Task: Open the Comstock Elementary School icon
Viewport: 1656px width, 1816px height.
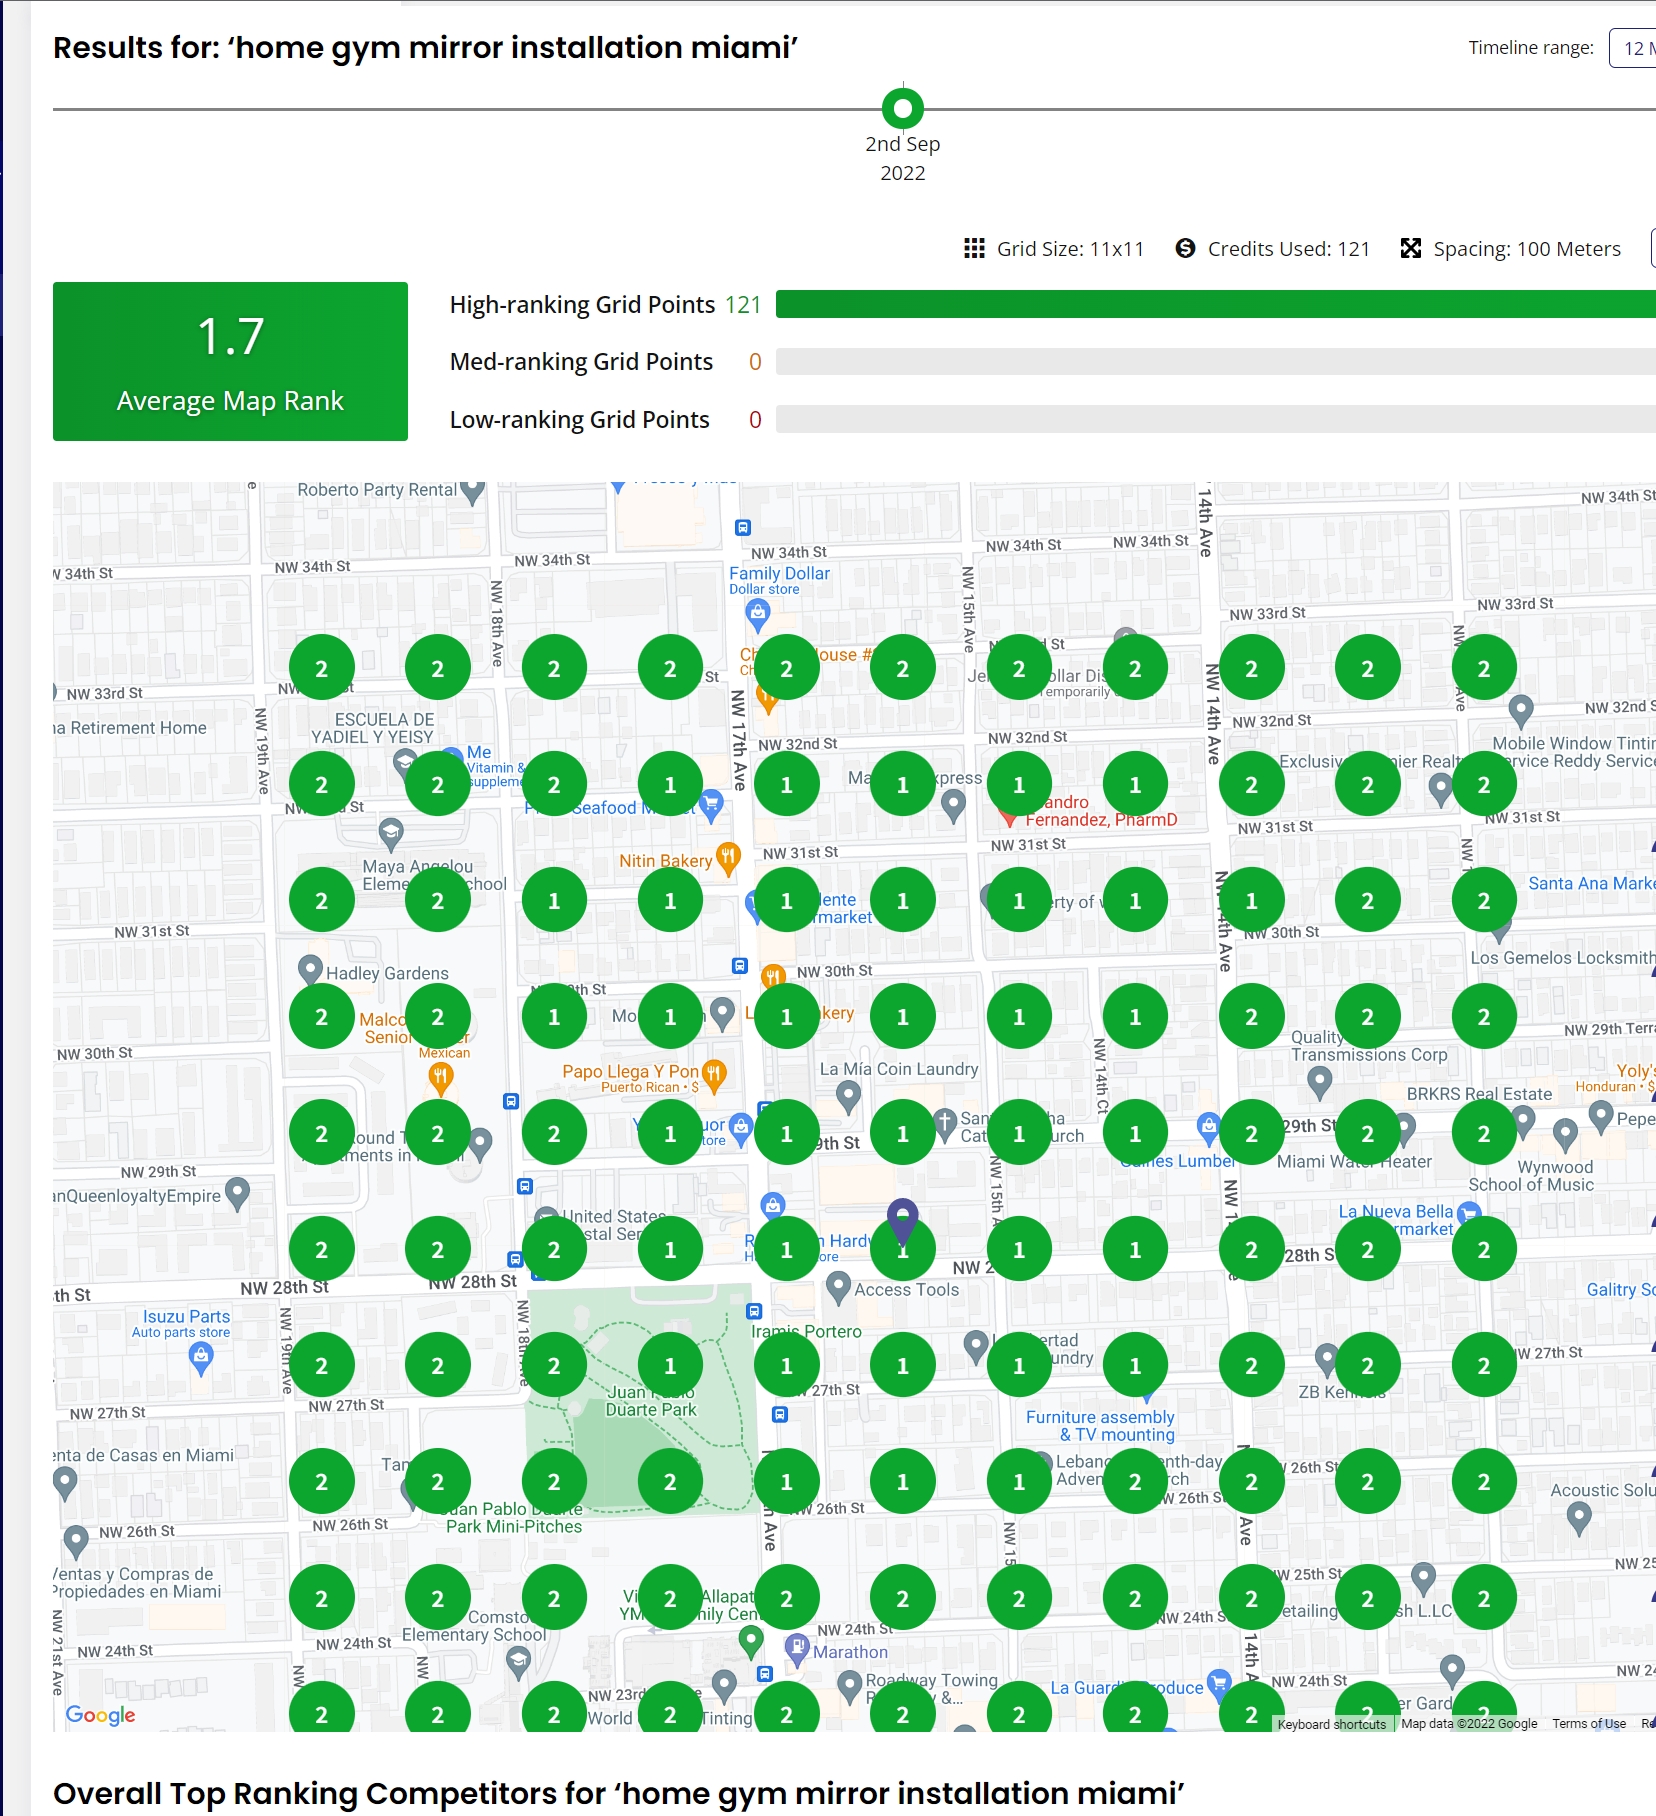Action: coord(518,1662)
